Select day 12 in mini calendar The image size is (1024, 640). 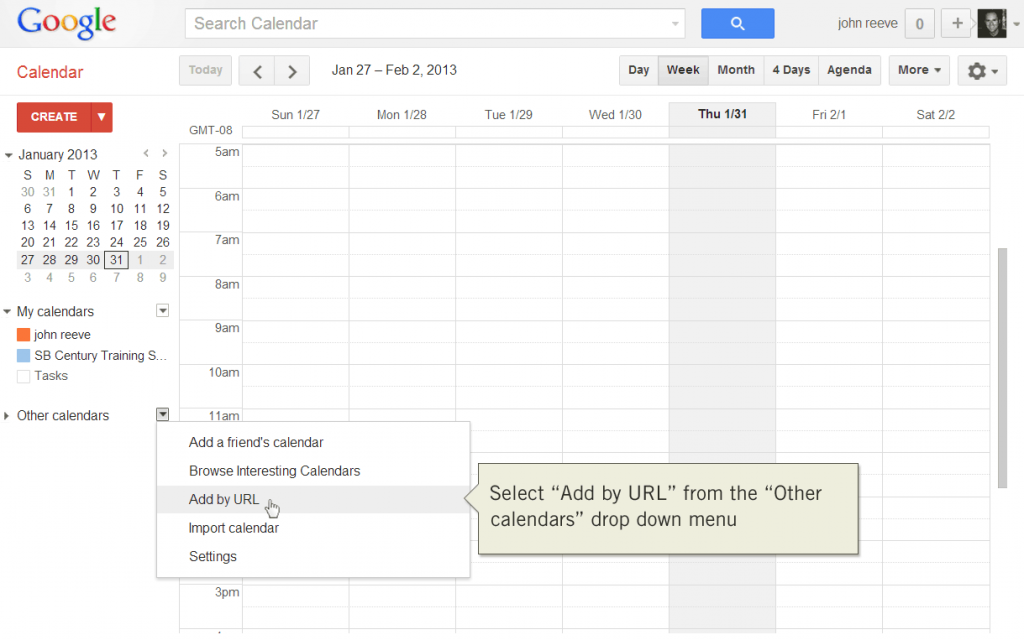click(163, 209)
